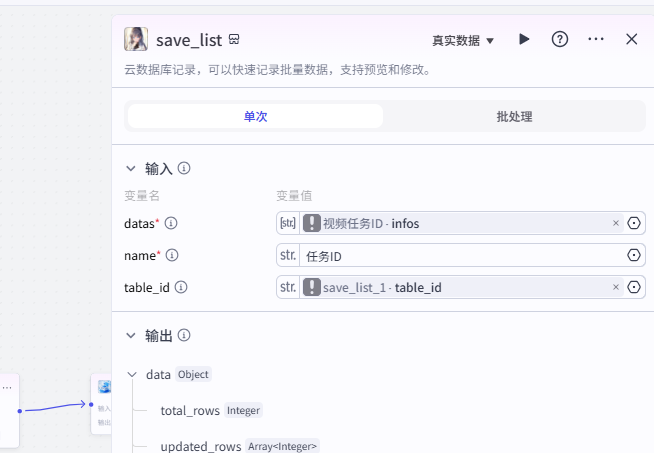The width and height of the screenshot is (654, 453).
Task: Click the 变量名 column header
Action: click(142, 195)
